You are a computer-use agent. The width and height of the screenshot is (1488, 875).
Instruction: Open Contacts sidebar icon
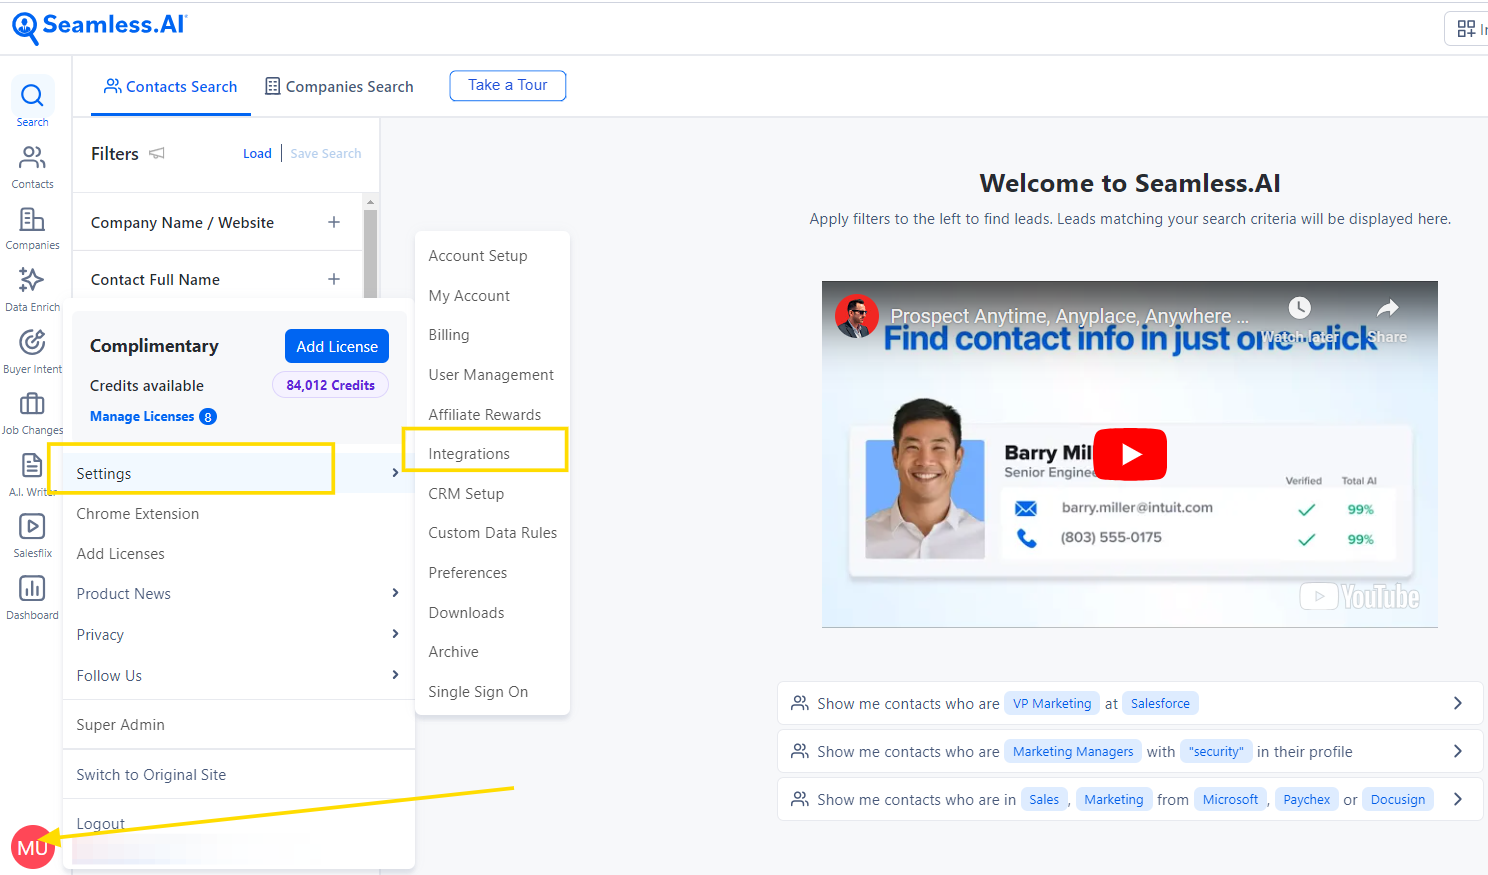pos(32,167)
